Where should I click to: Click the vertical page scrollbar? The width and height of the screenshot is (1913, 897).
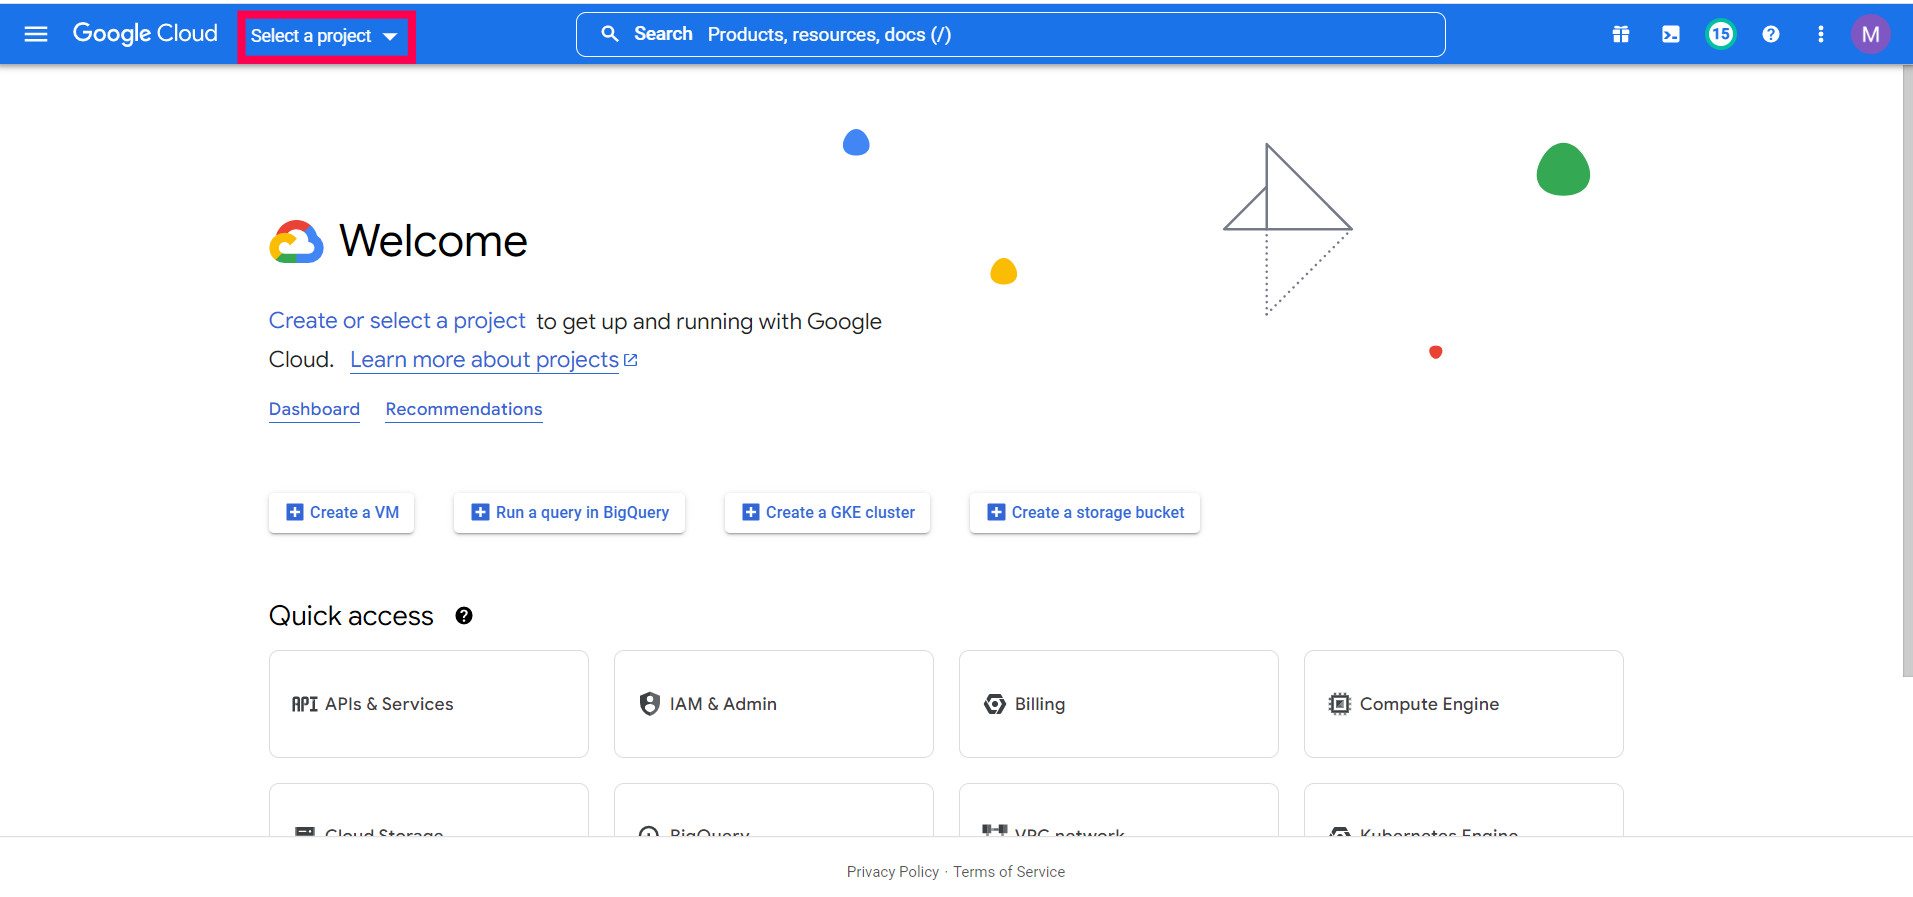[x=1907, y=372]
